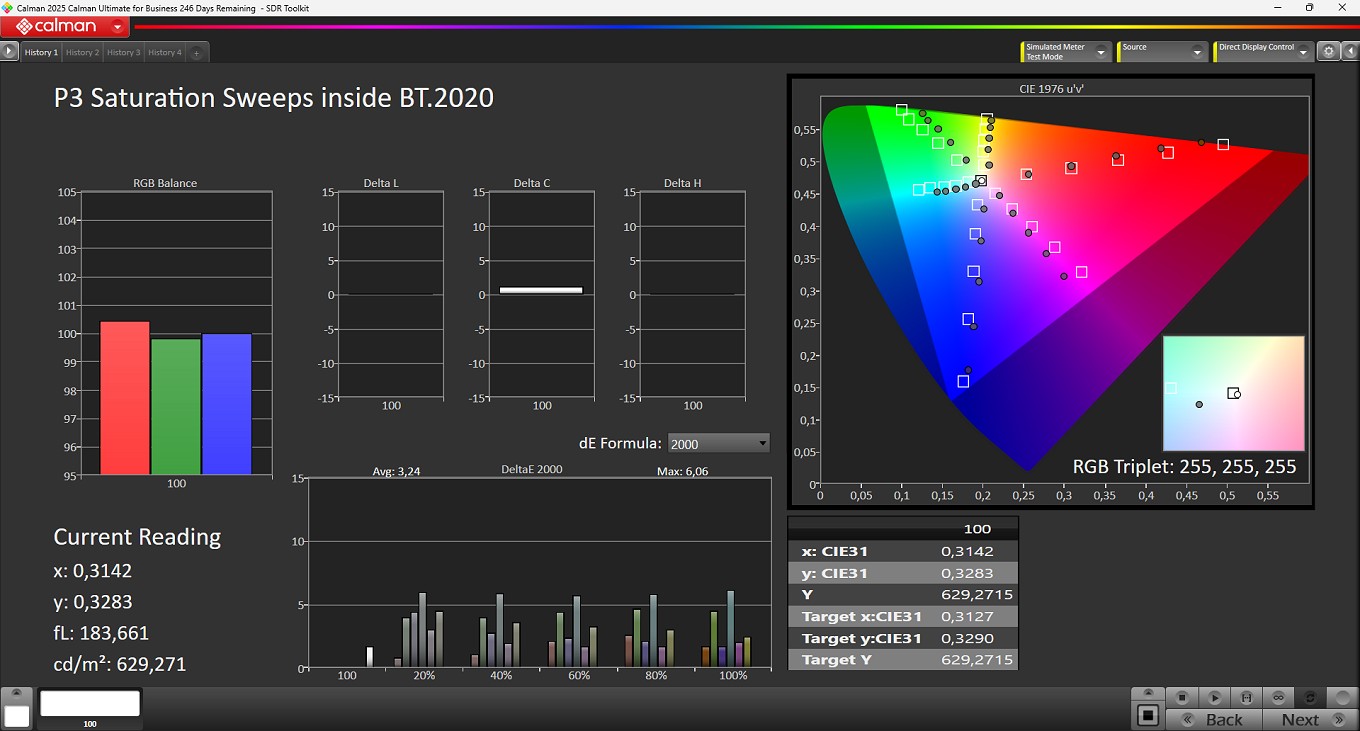Screen dimensions: 1360x731
Task: Select the Target x:CIE31 table row
Action: click(903, 616)
